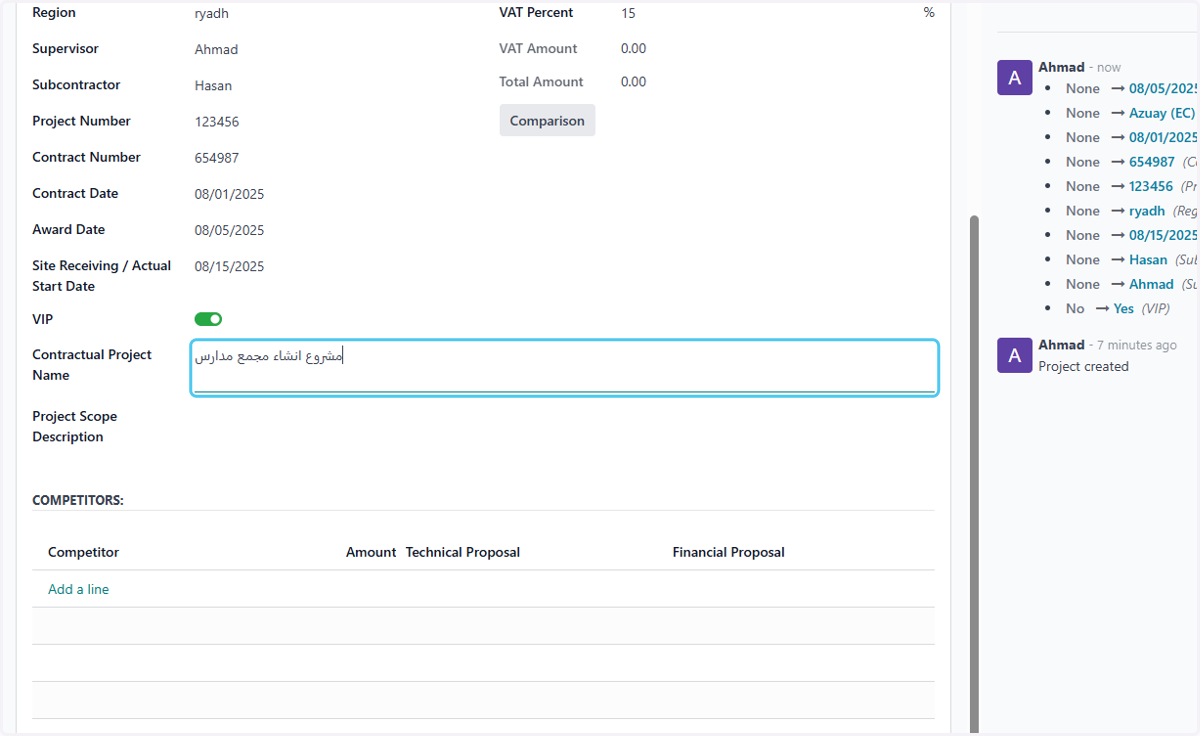Open the Site Receiving date 08/15/2025 field
Screen dimensions: 1200x736
(x=229, y=266)
